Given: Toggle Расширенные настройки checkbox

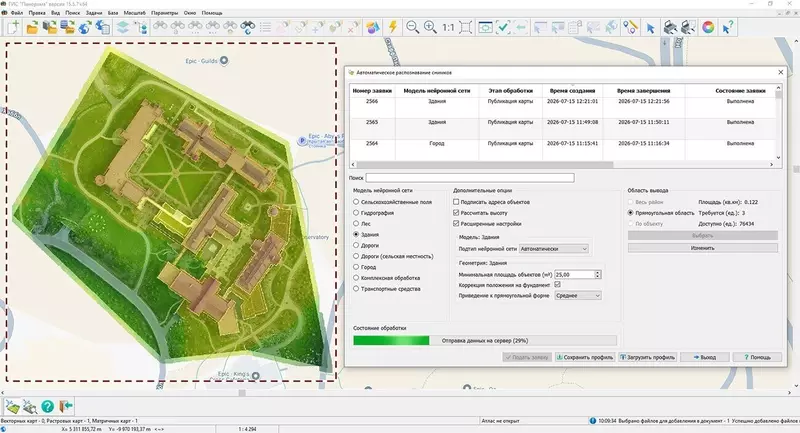Looking at the screenshot, I should click(x=456, y=223).
